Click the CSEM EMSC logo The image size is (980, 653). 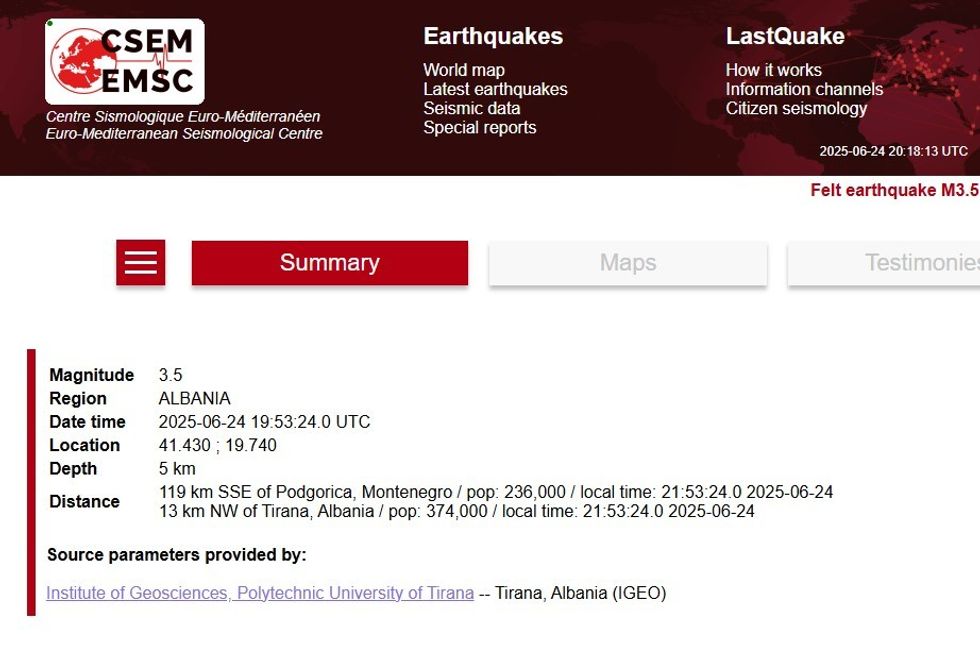125,62
